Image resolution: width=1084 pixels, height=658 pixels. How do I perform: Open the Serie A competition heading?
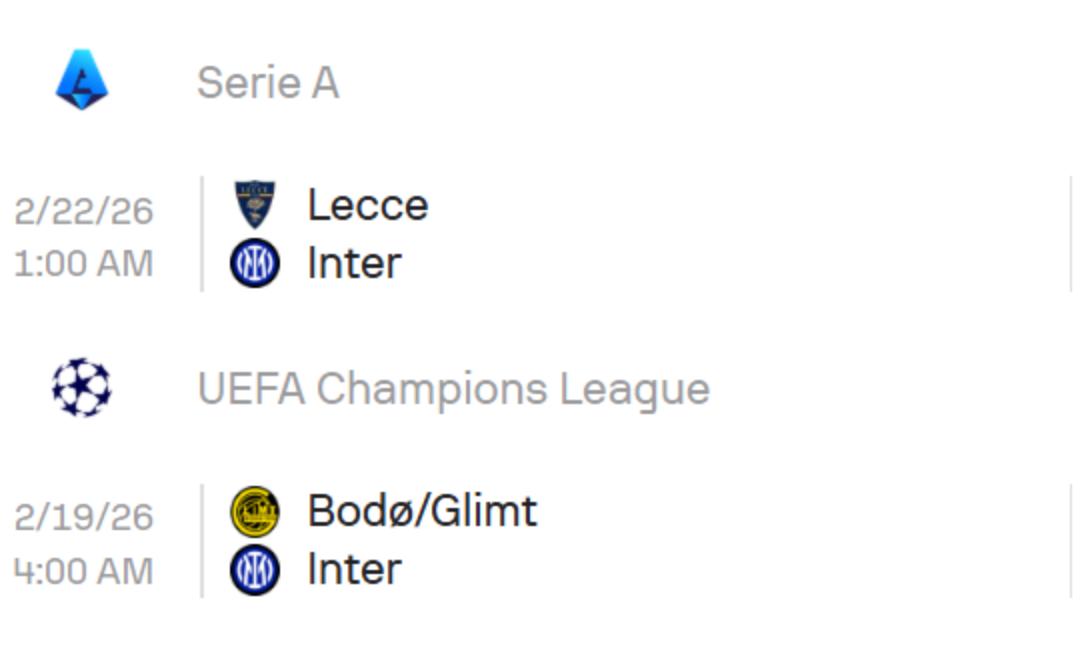pos(267,82)
